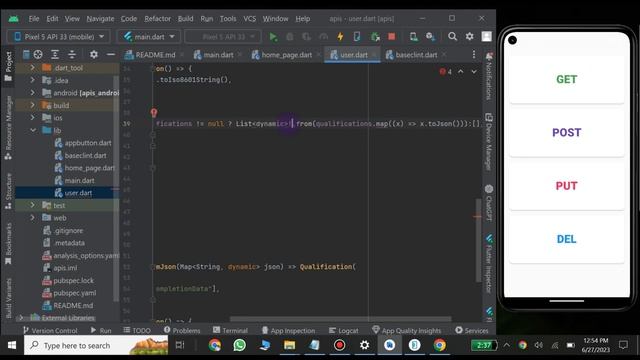Screen dimensions: 640x360
Task: Expand the build folder
Action: (x=33, y=105)
